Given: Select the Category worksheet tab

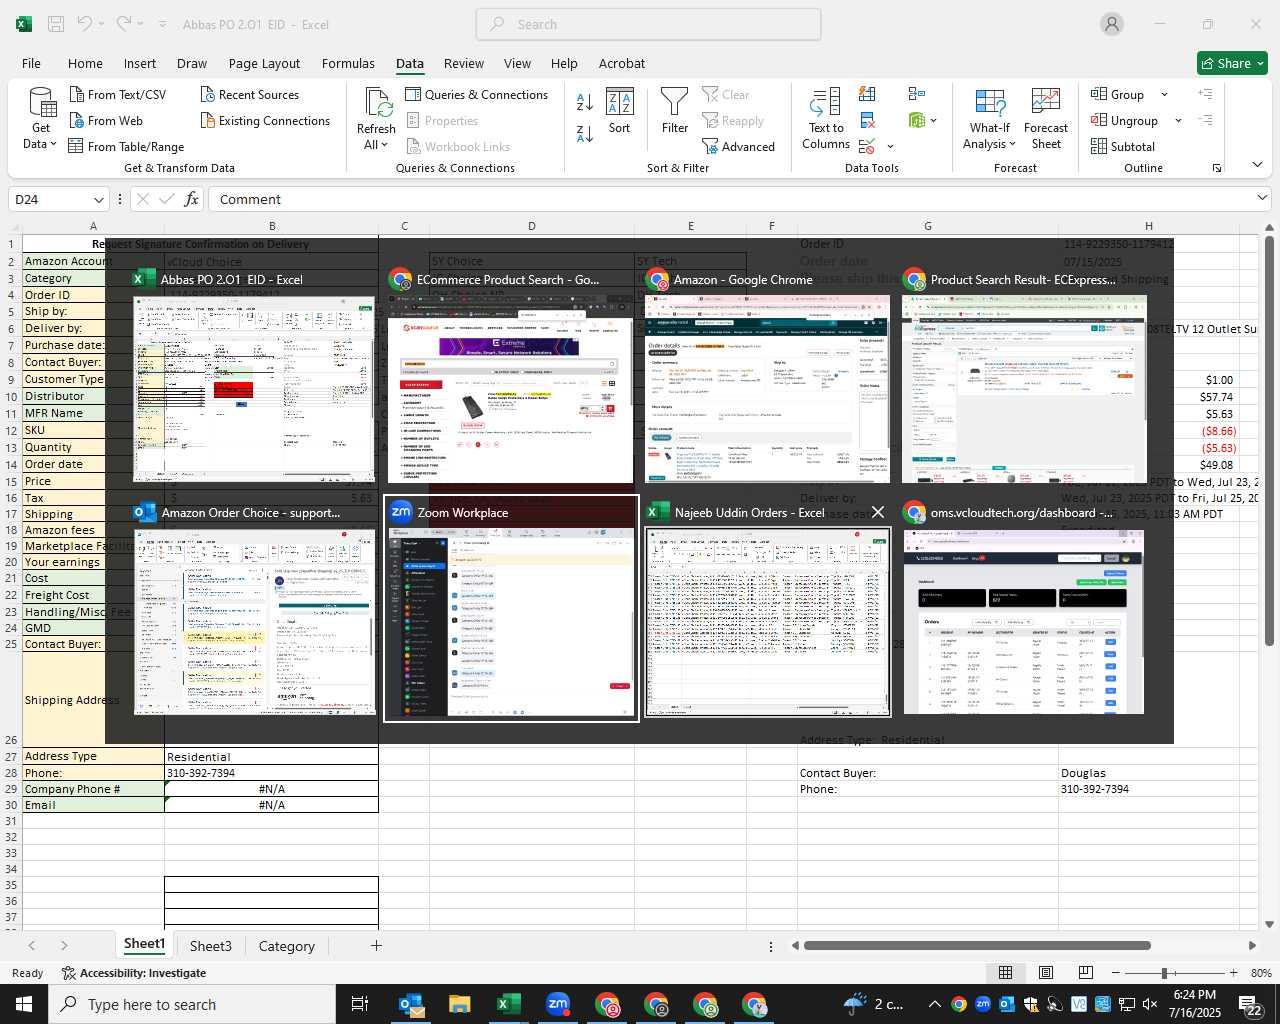Looking at the screenshot, I should [287, 946].
